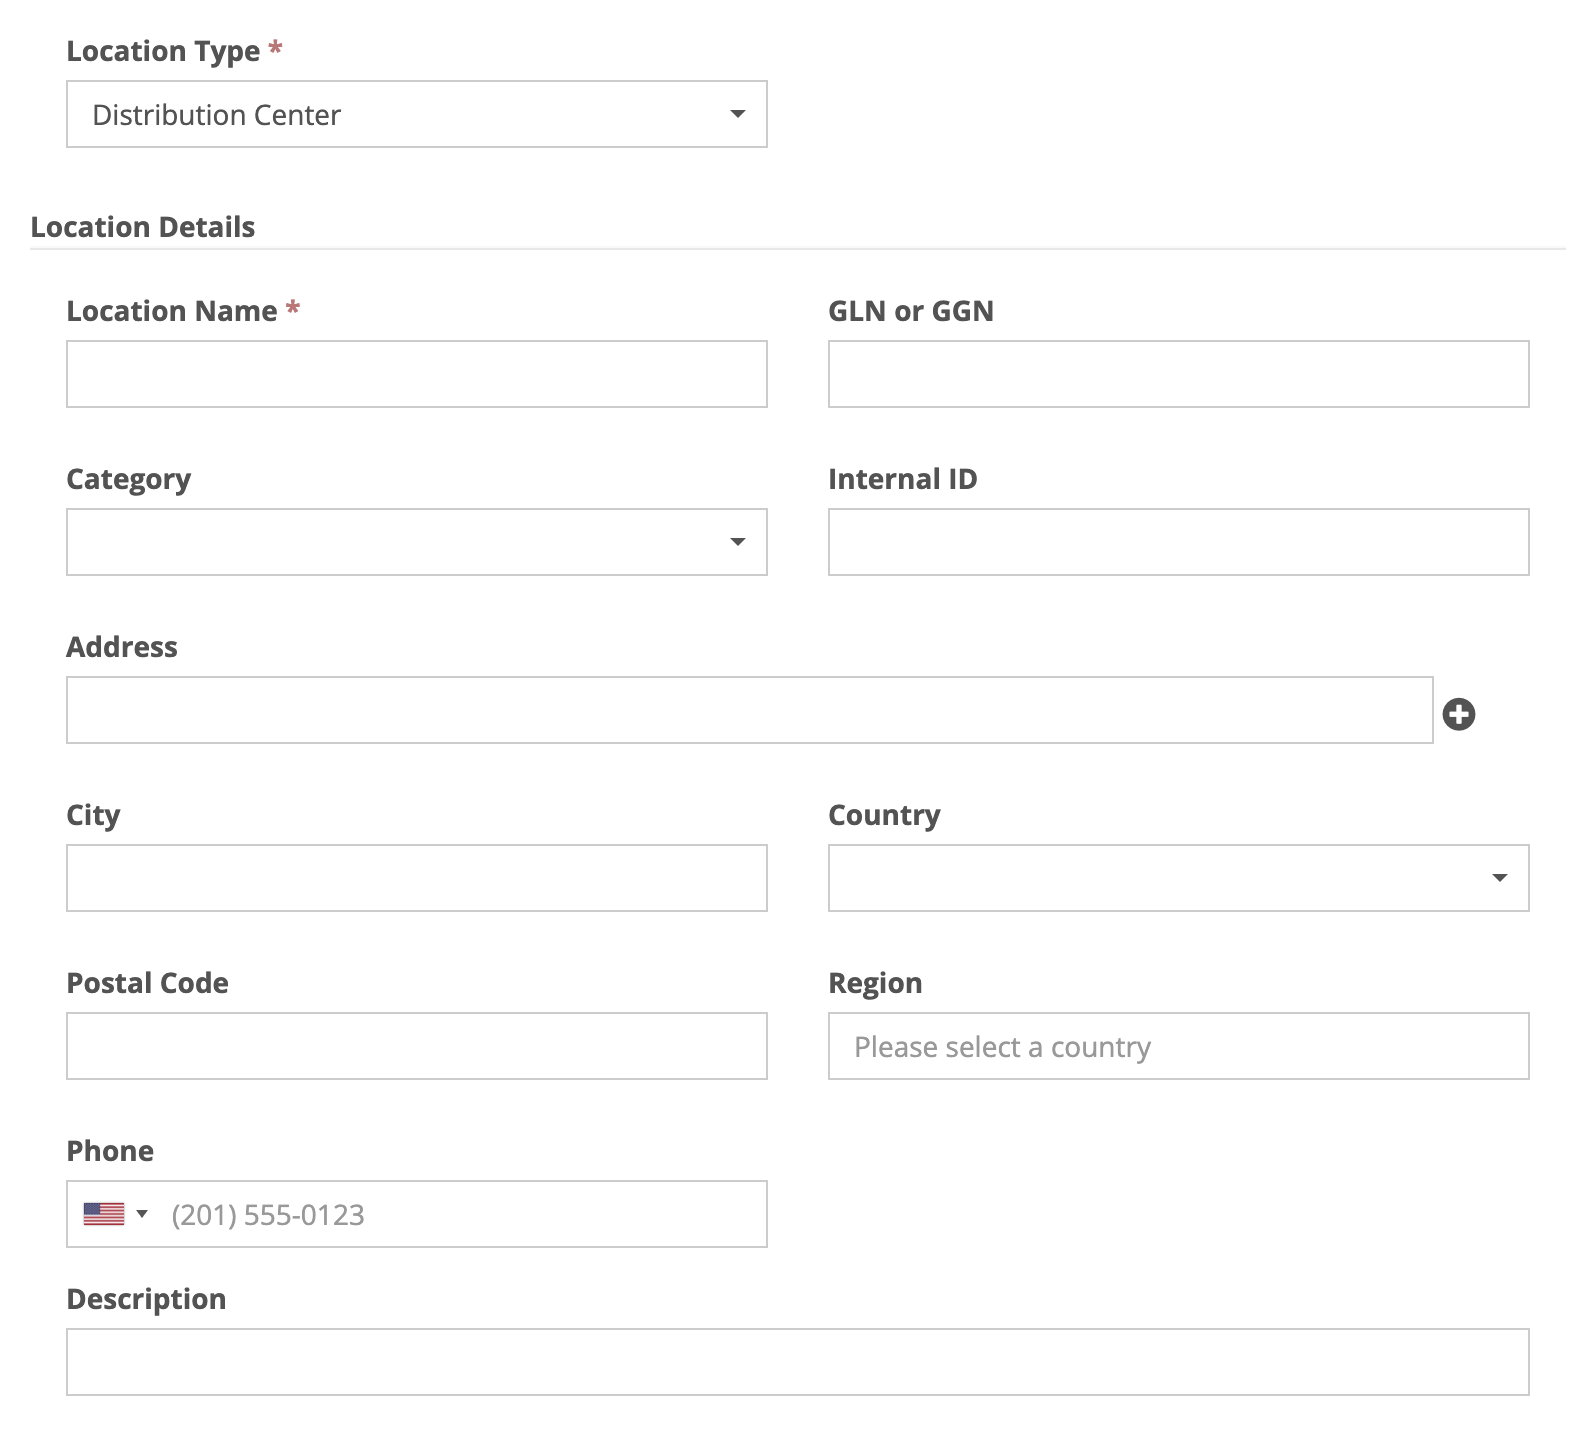Screen dimensions: 1594x1438
Task: Open the US flag country code selector
Action: [x=115, y=1214]
